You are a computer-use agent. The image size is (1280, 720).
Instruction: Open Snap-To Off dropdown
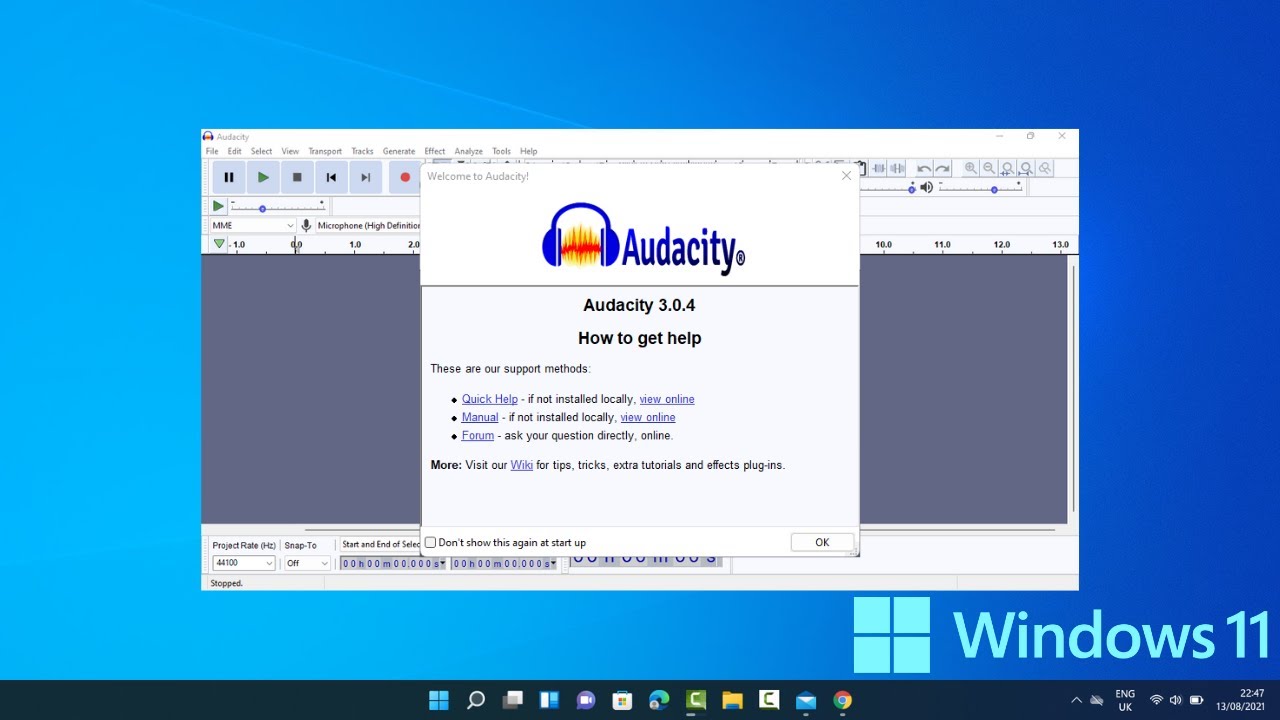tap(307, 563)
